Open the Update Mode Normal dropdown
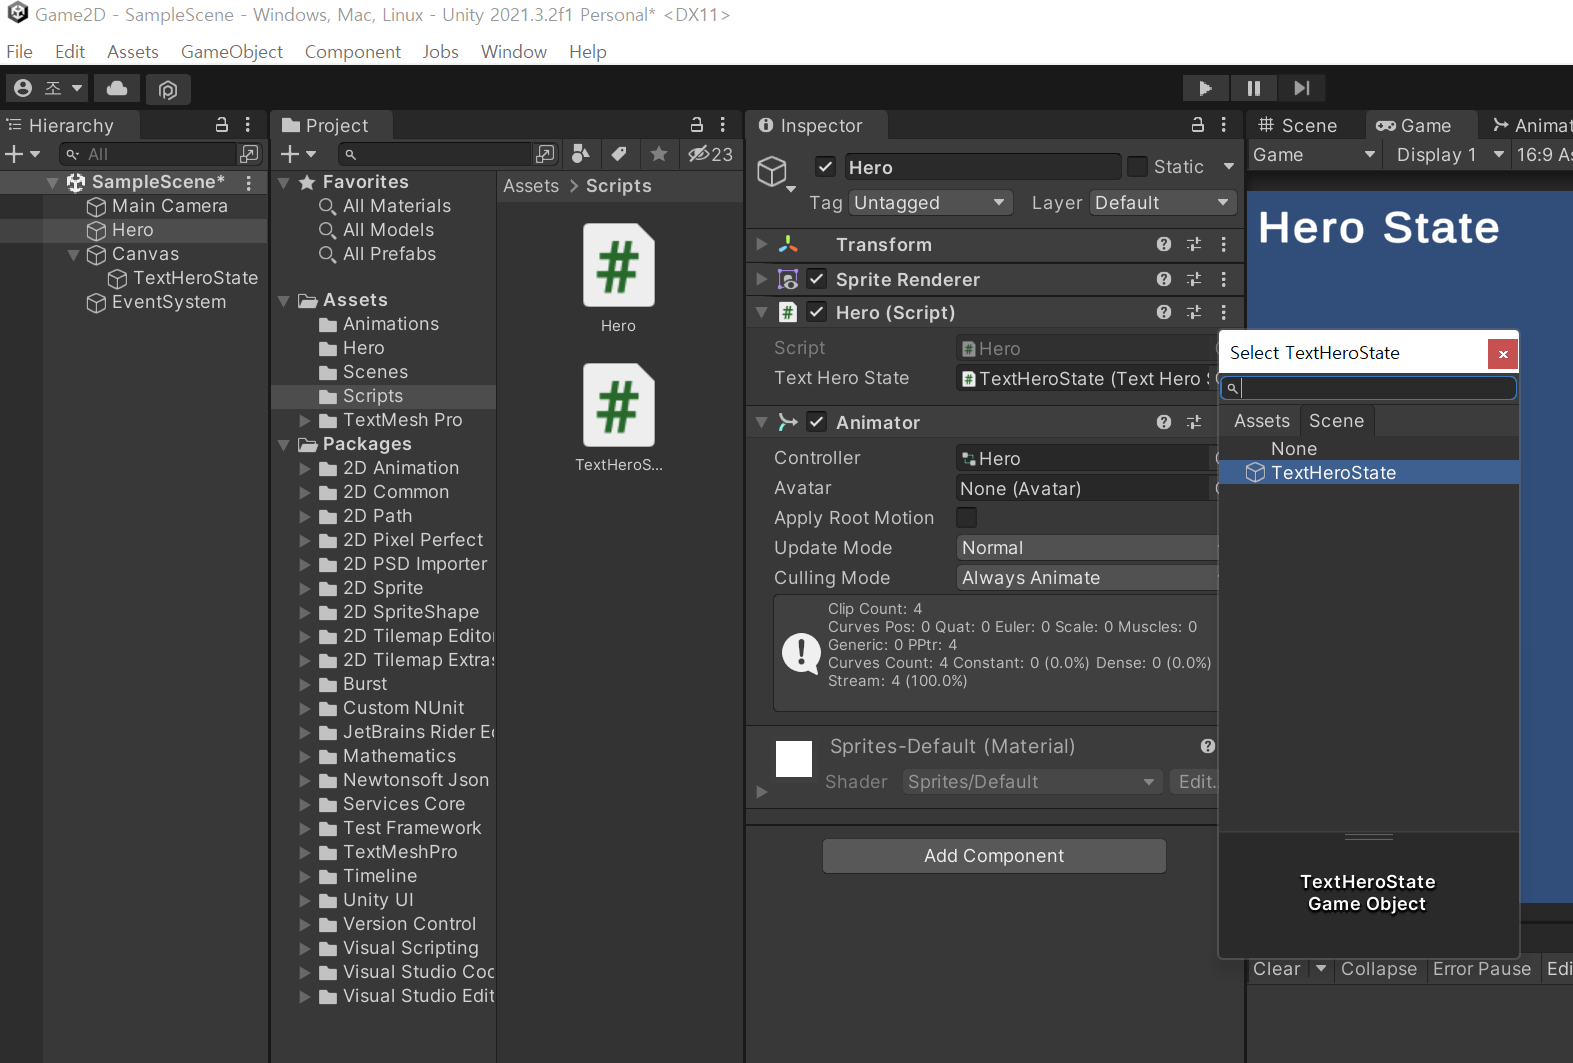Screen dimensions: 1573x1063 [1087, 548]
